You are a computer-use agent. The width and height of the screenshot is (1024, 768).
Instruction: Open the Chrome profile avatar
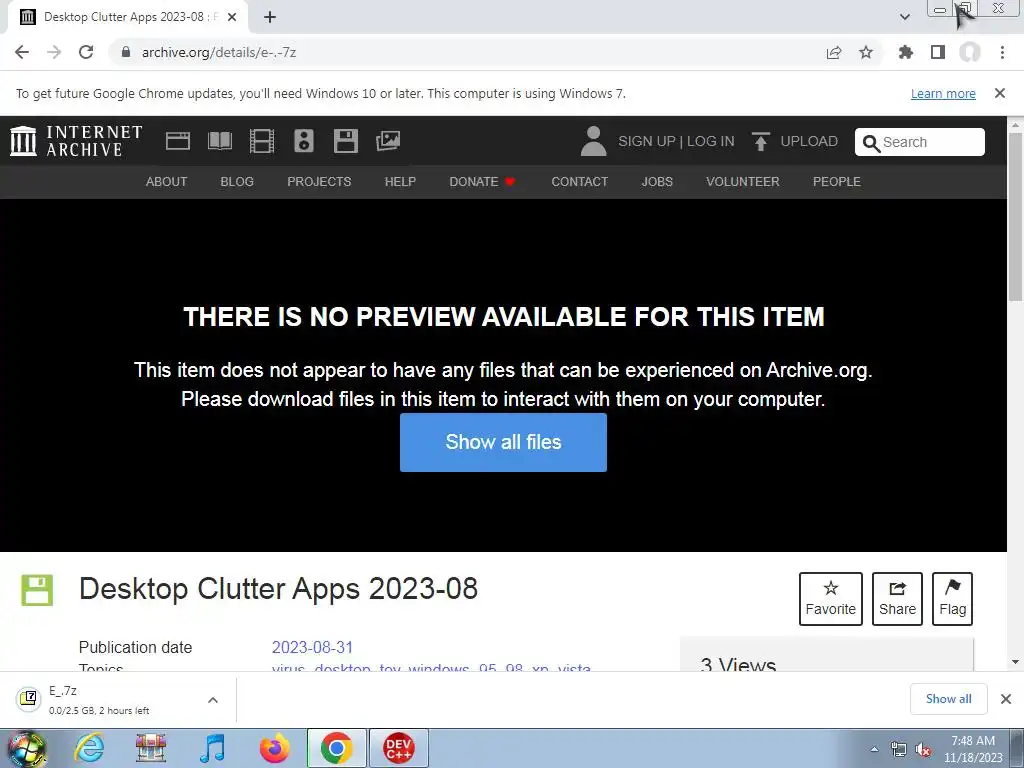point(970,52)
